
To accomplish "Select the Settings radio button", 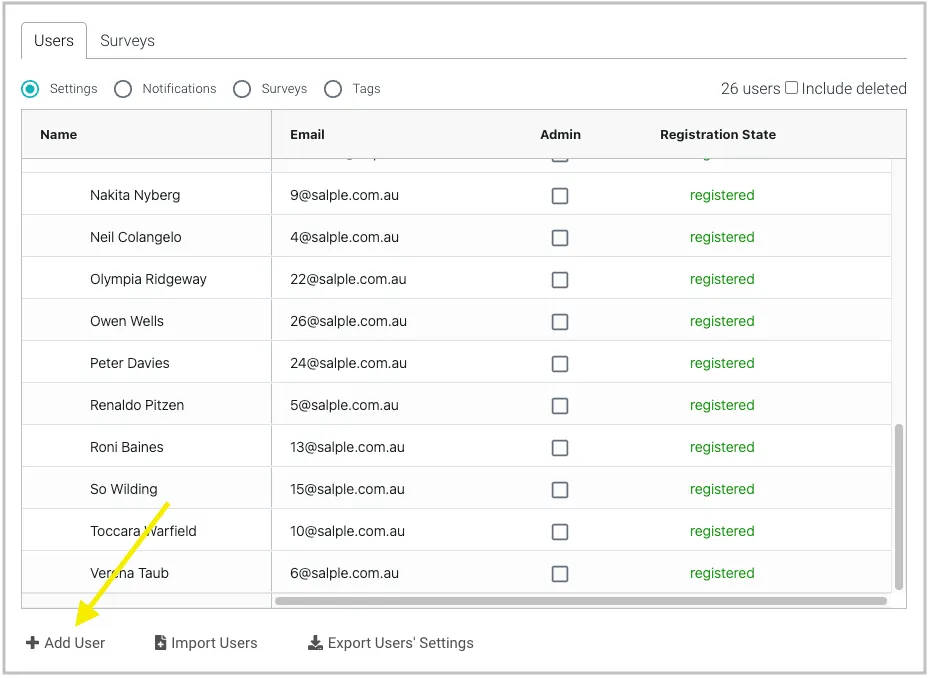I will coord(30,89).
